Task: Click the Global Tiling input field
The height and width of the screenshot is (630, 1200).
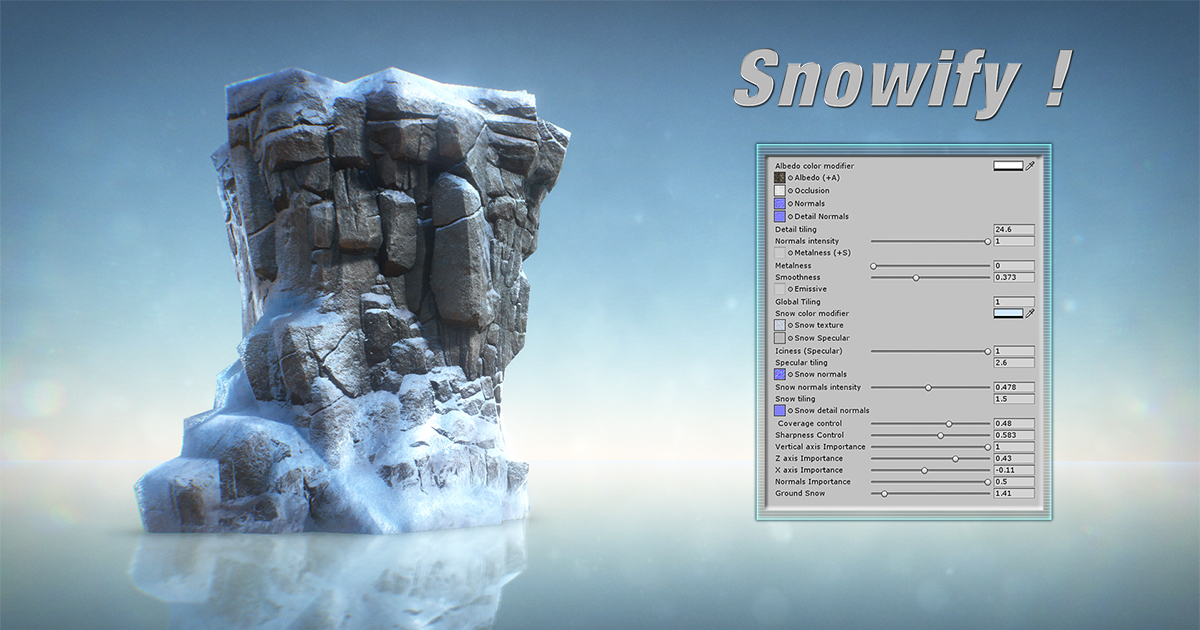Action: tap(1012, 301)
